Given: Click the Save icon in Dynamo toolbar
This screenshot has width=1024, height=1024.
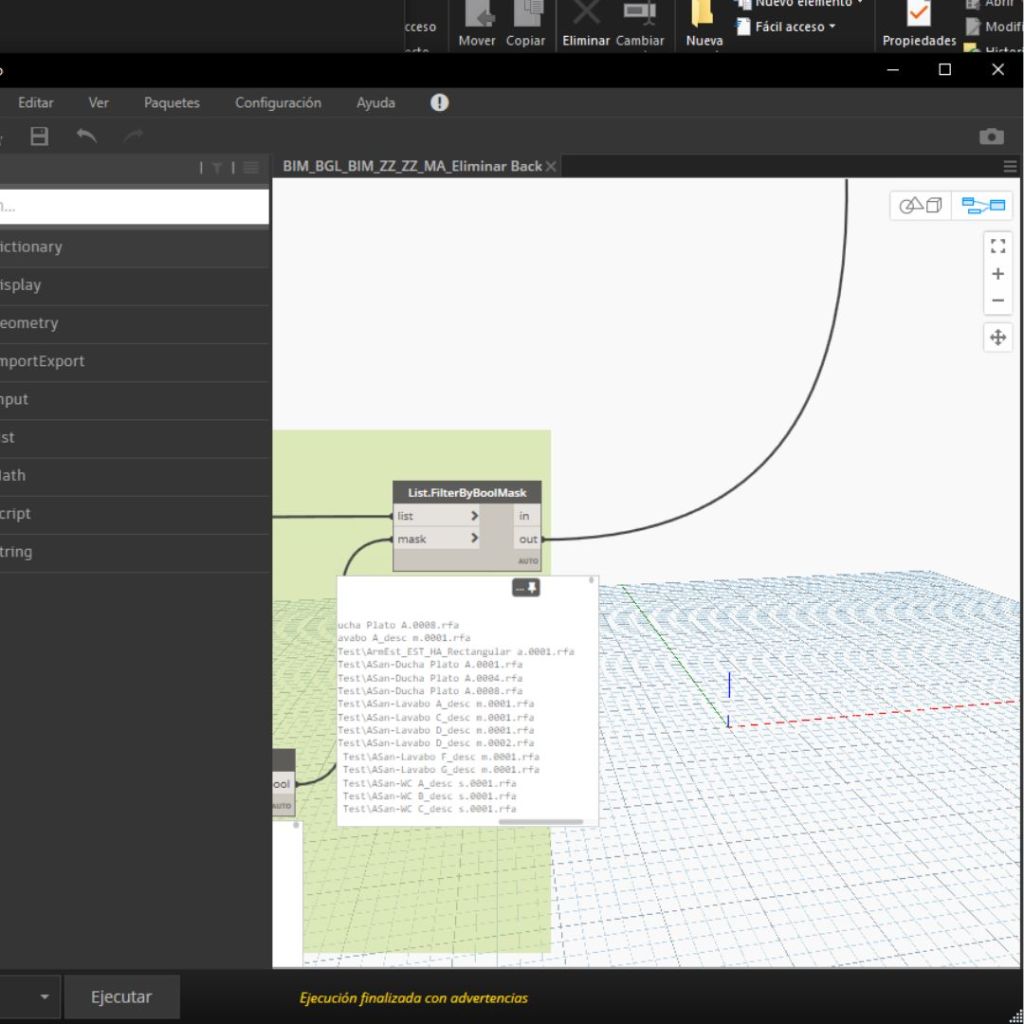Looking at the screenshot, I should click(x=39, y=137).
